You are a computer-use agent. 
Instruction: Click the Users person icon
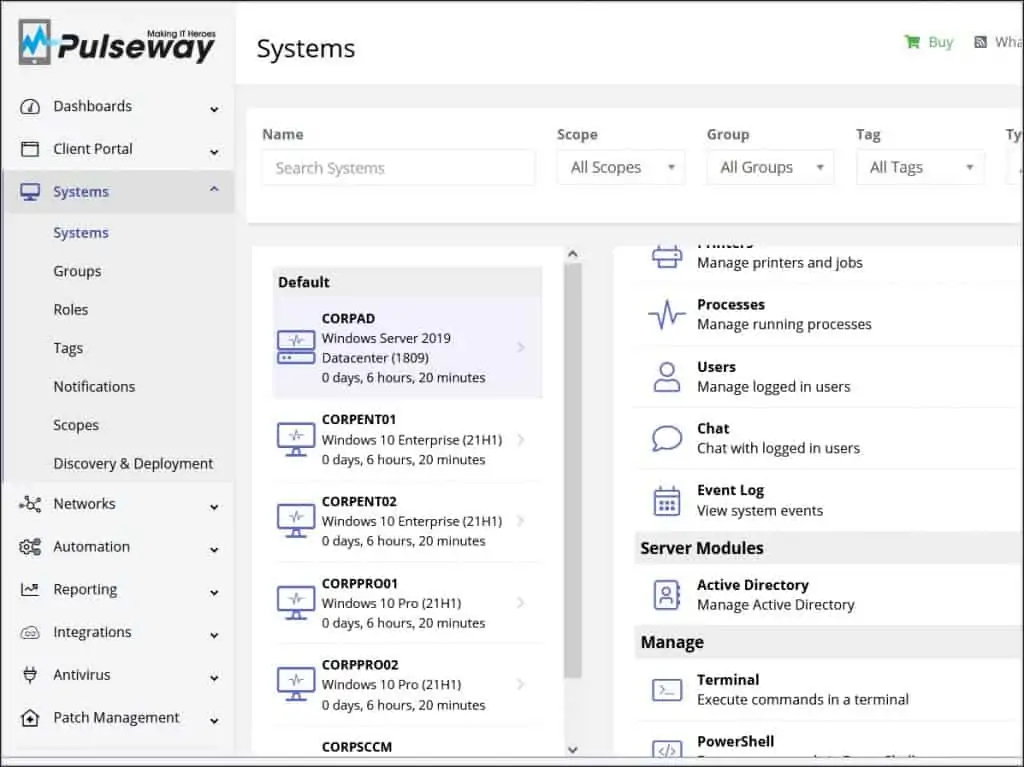[667, 377]
